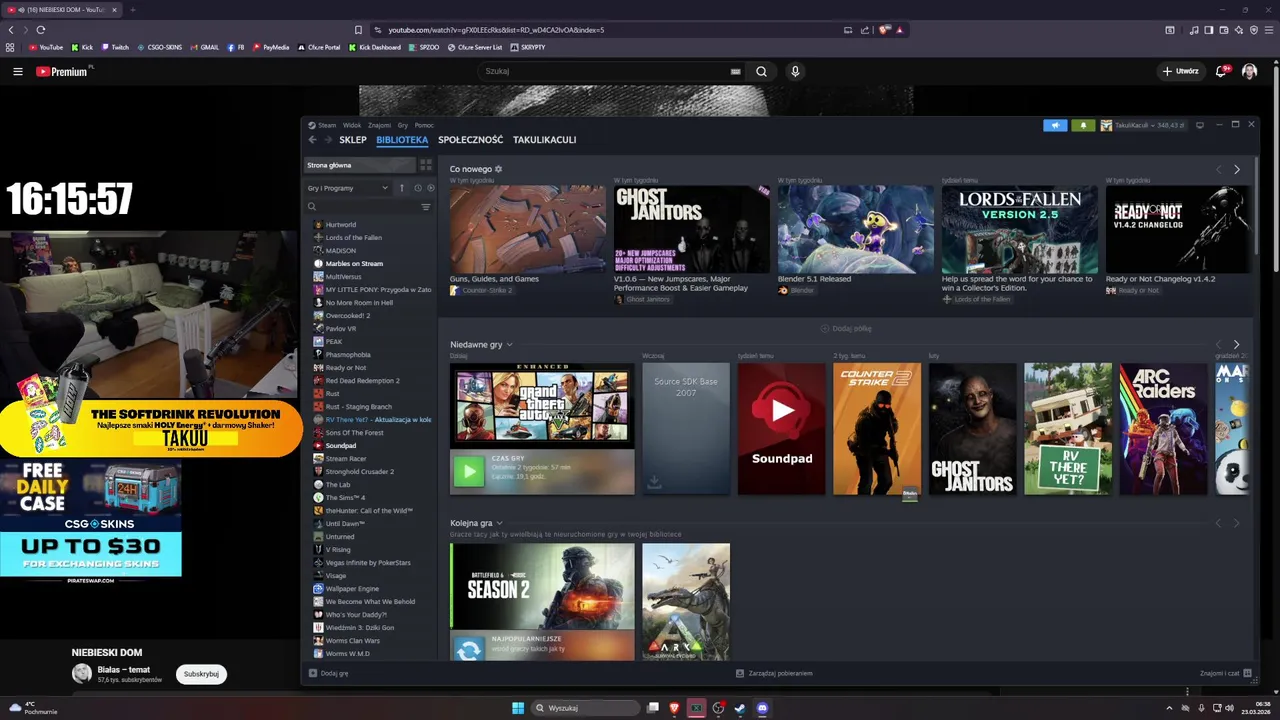The height and width of the screenshot is (720, 1280).
Task: Open Znajomi menu in Steam
Action: click(380, 125)
